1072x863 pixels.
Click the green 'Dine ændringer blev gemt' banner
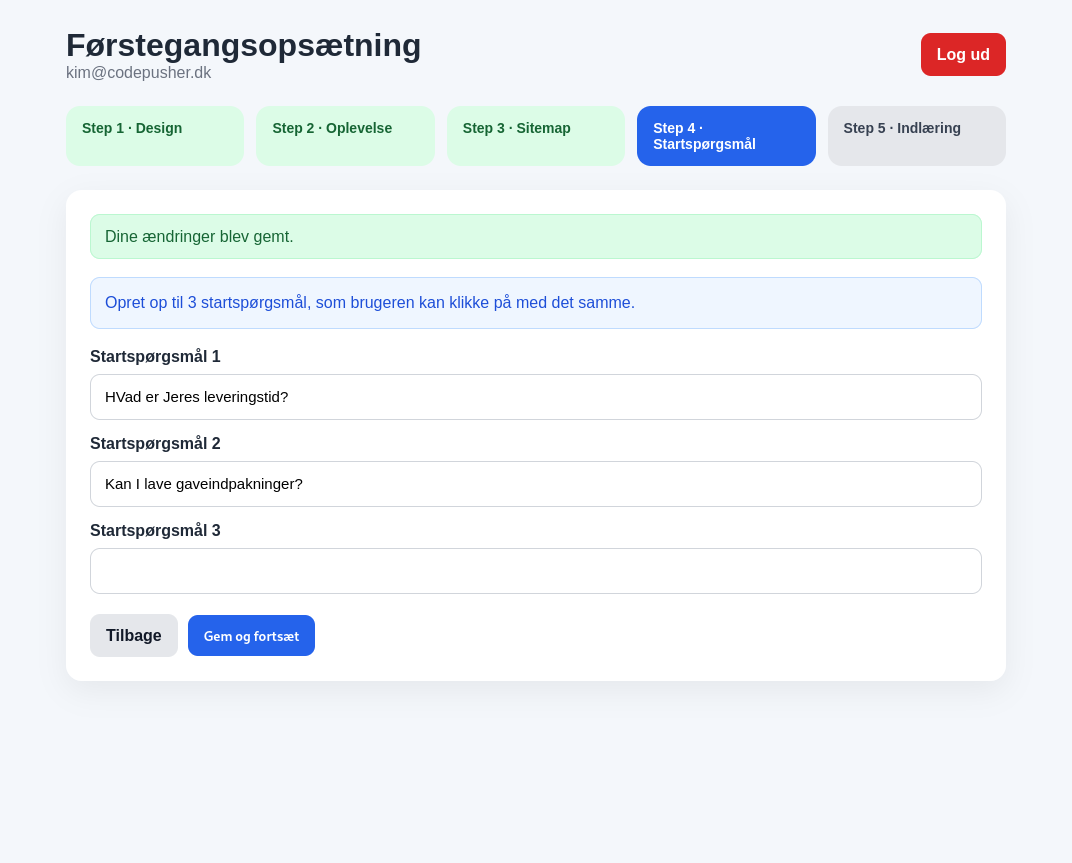[x=536, y=237]
